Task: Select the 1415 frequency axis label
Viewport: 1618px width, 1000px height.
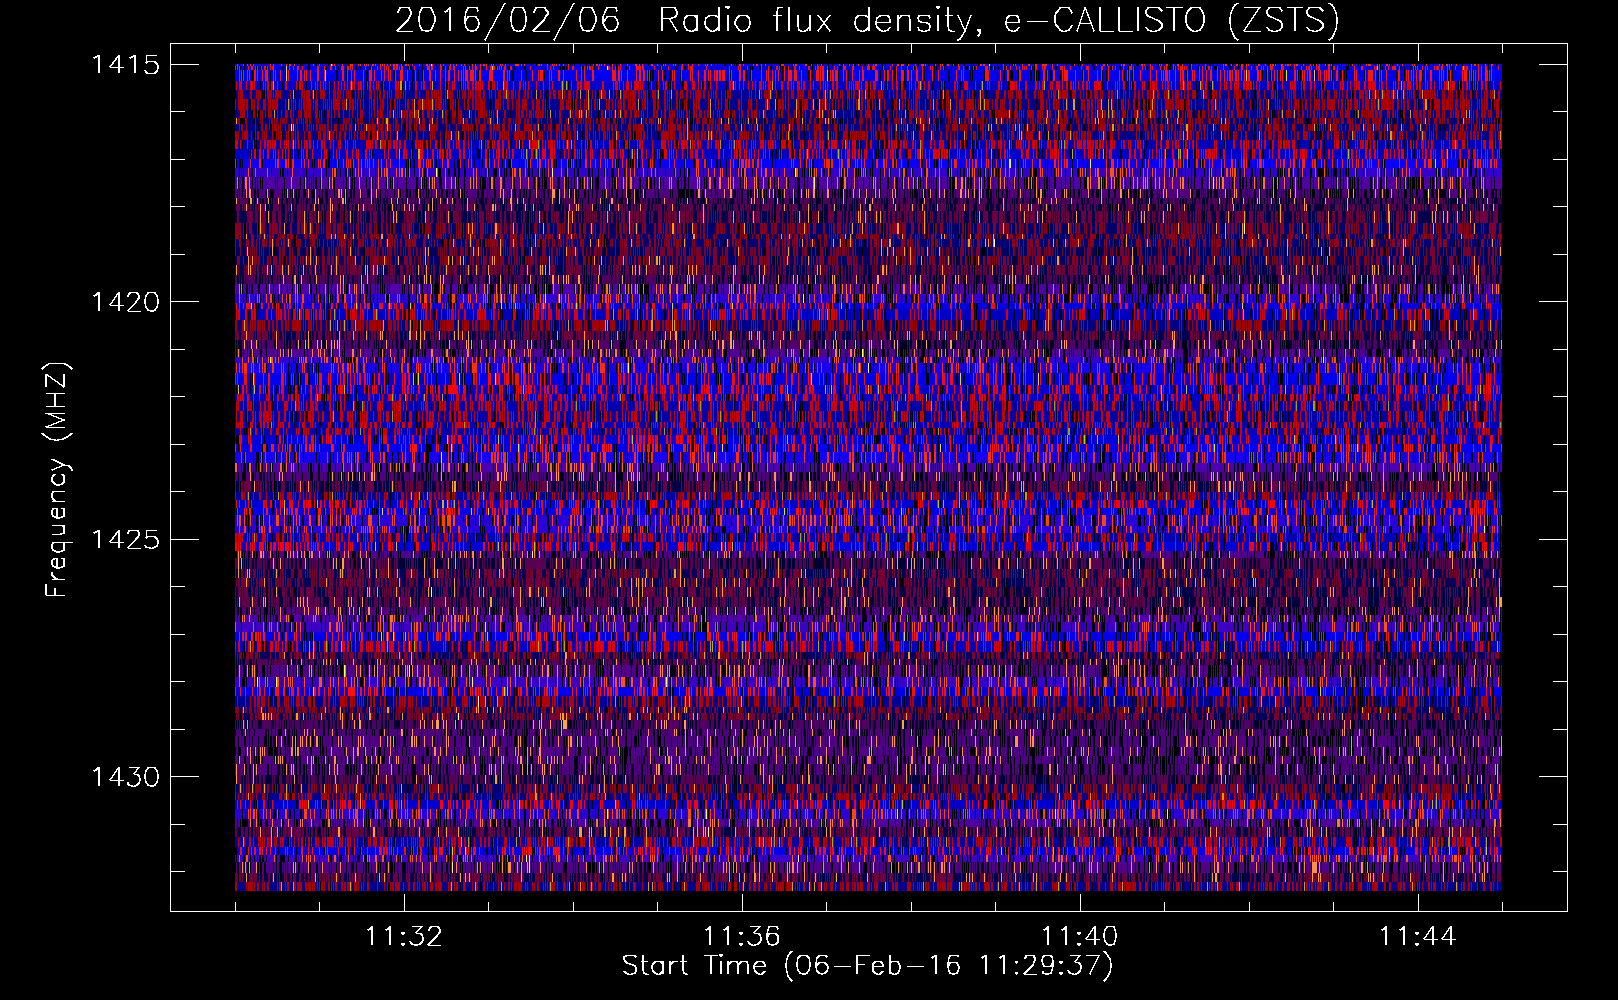Action: point(126,65)
